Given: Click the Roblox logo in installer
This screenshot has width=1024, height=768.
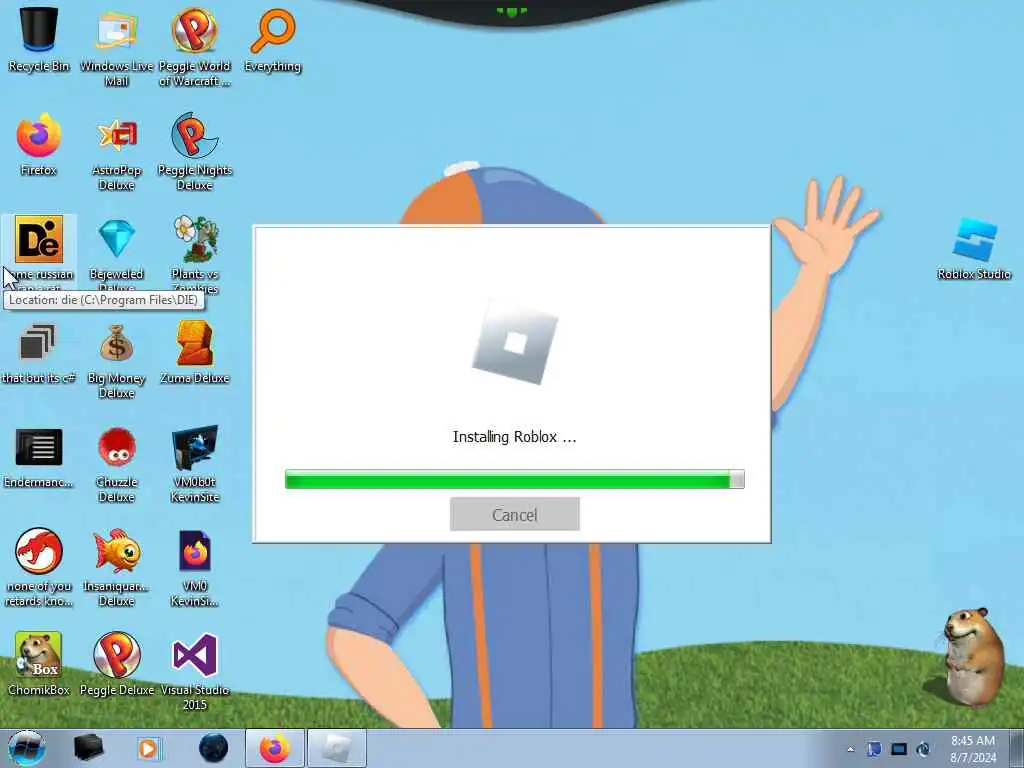Looking at the screenshot, I should click(x=515, y=343).
